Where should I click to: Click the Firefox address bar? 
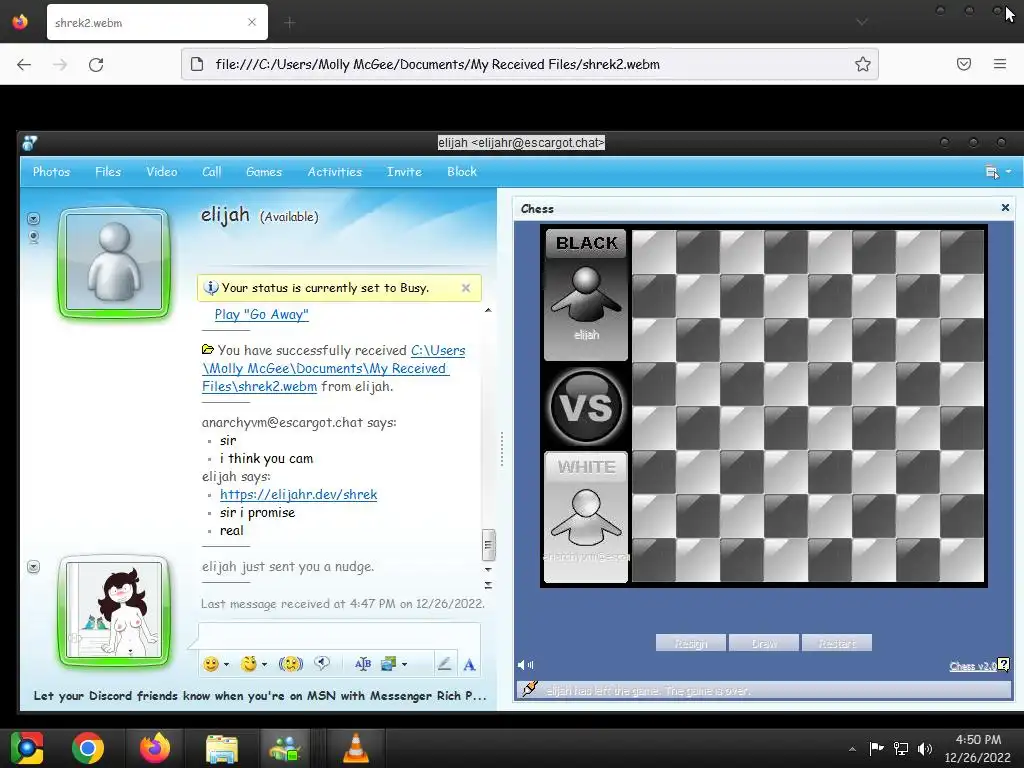click(x=529, y=64)
